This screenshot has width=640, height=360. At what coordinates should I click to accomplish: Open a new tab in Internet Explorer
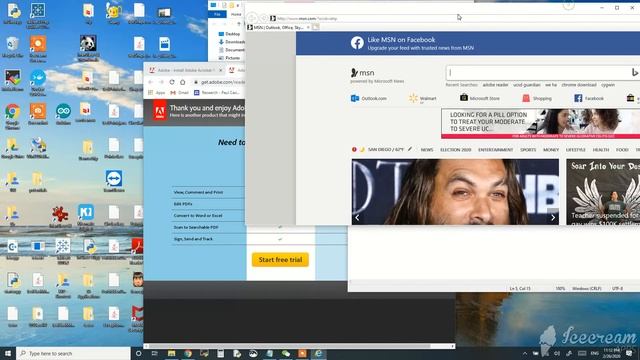point(316,27)
